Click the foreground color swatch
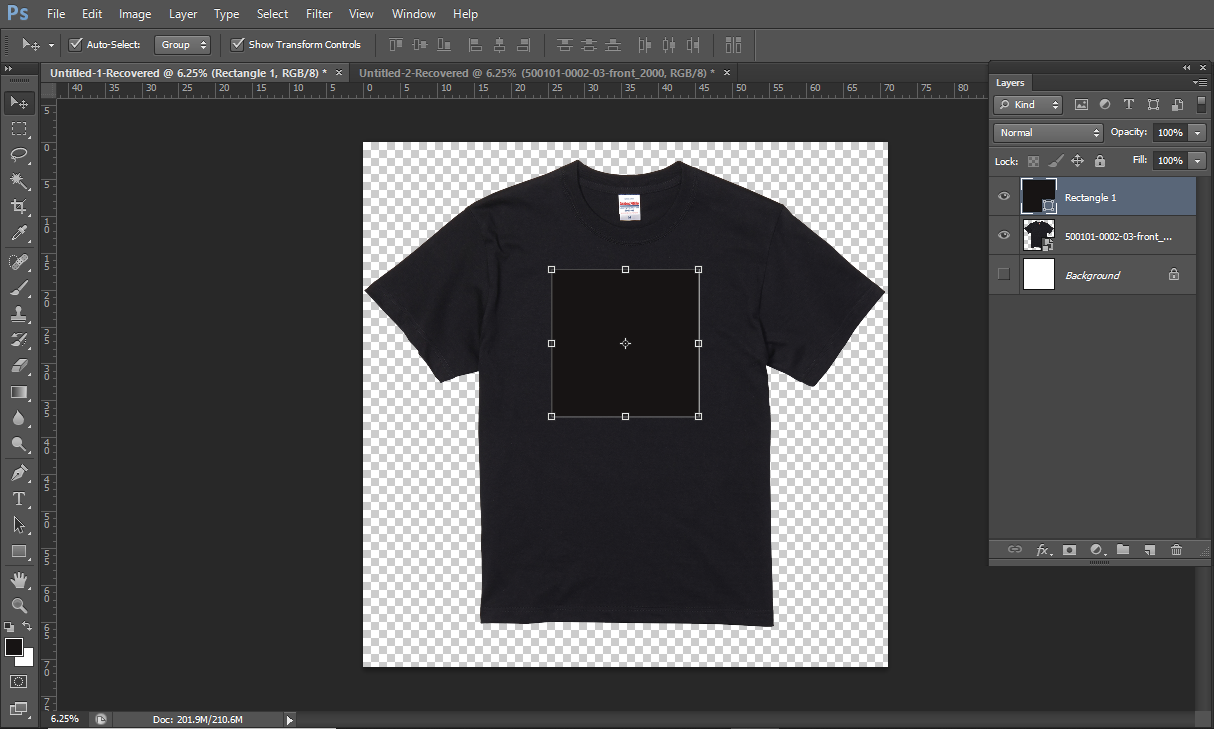1214x729 pixels. coord(14,647)
